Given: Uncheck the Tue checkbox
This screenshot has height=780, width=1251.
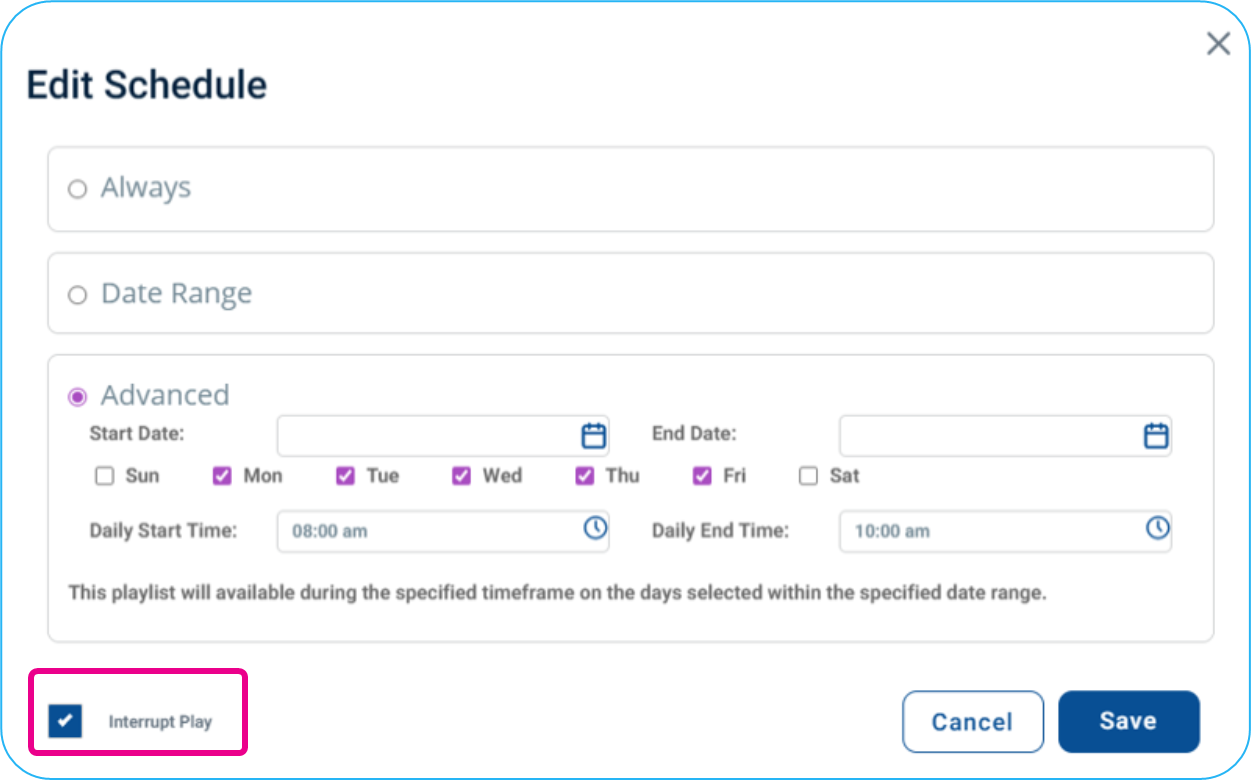Looking at the screenshot, I should tap(345, 476).
